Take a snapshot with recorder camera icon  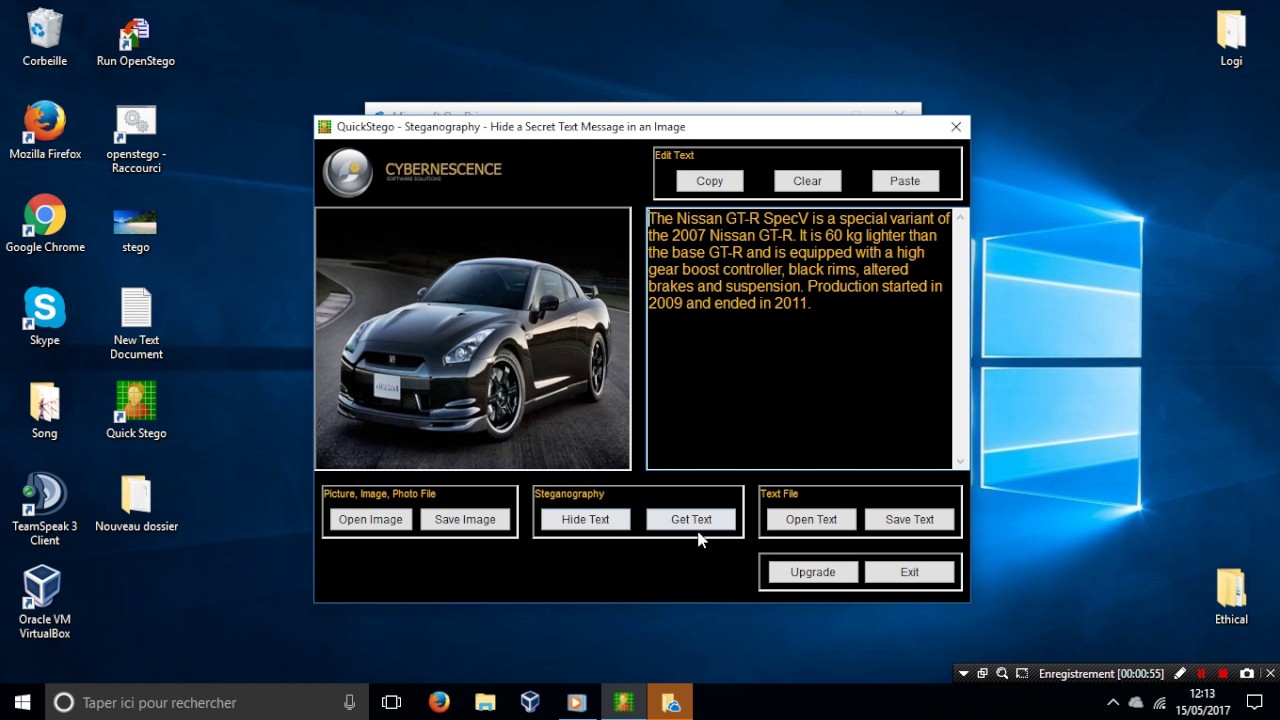[x=1246, y=674]
